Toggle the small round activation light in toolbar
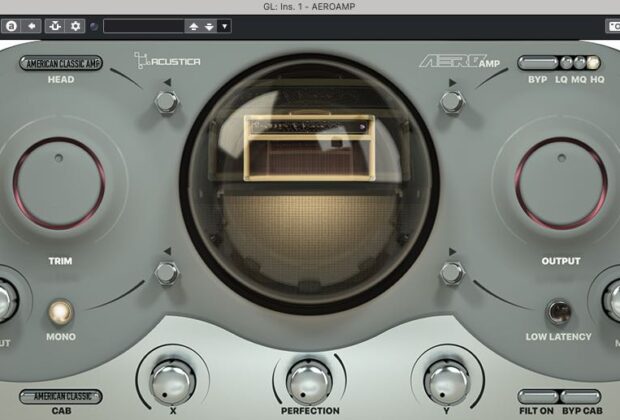The width and height of the screenshot is (620, 420). point(94,26)
